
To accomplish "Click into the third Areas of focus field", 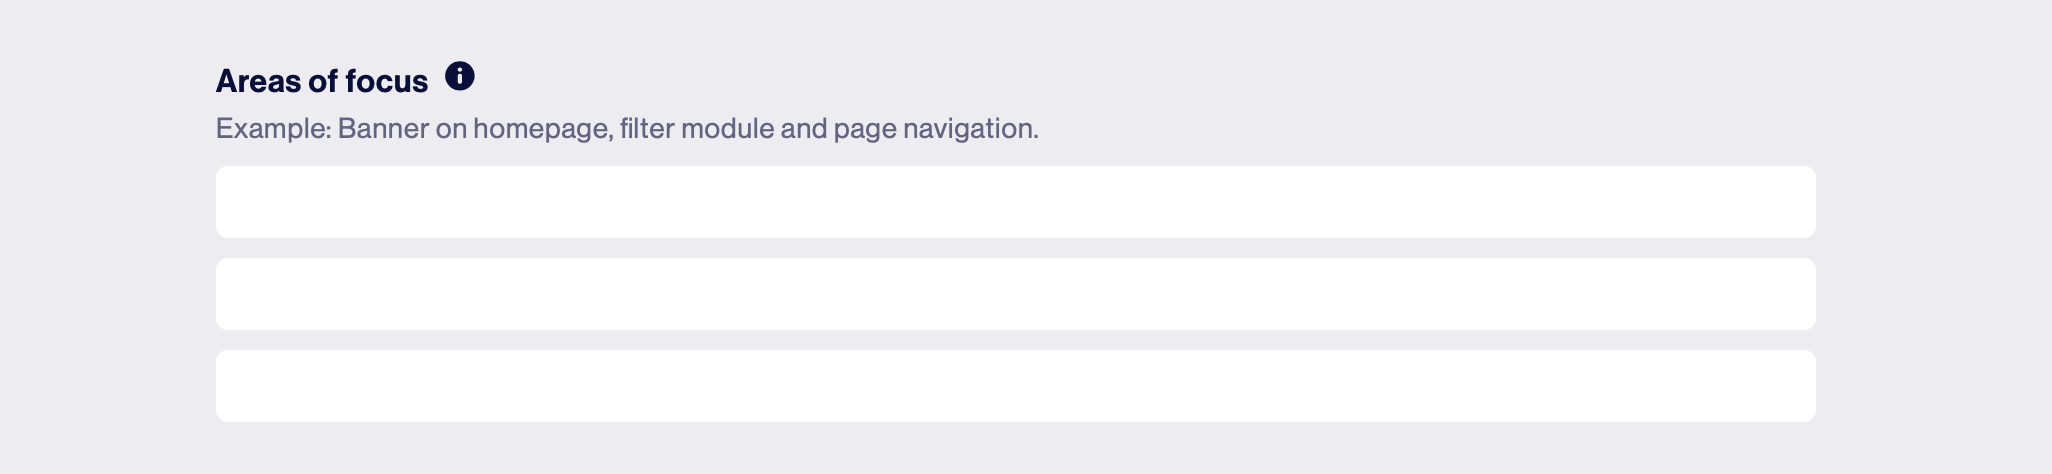I will (x=1015, y=386).
